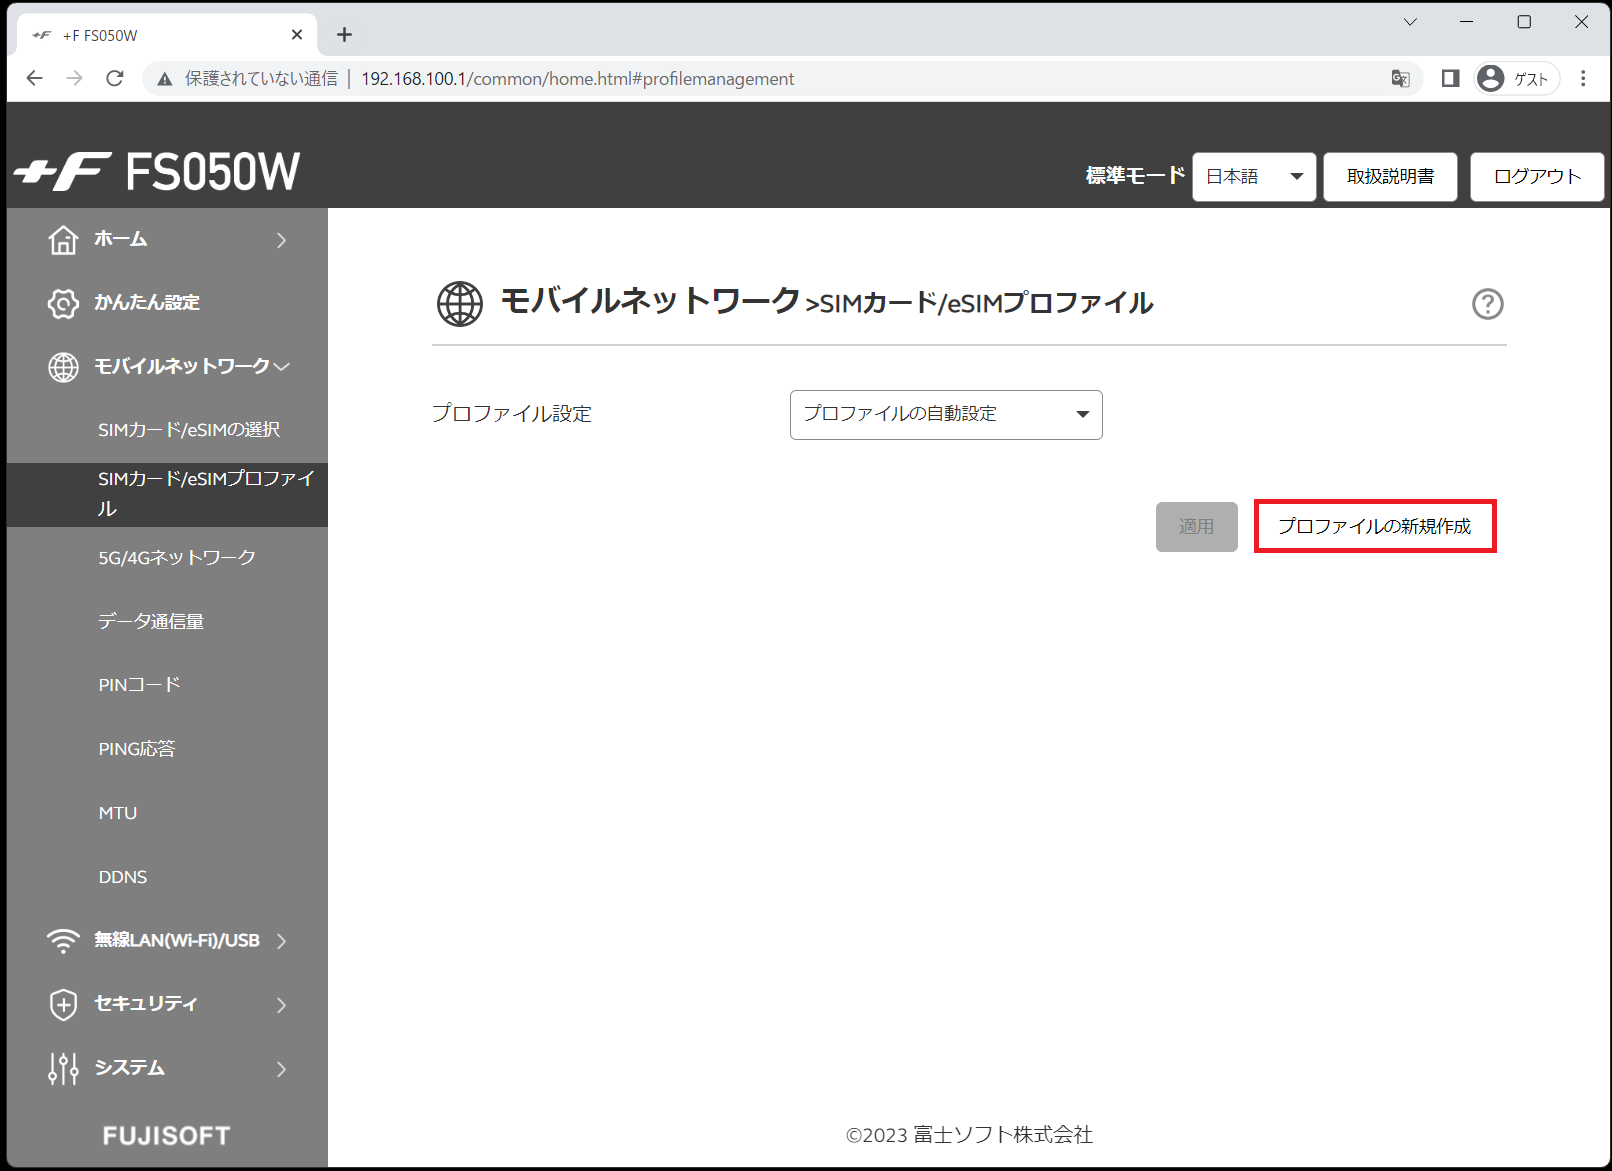
Task: Click the +F FS050W logo
Action: (x=157, y=172)
